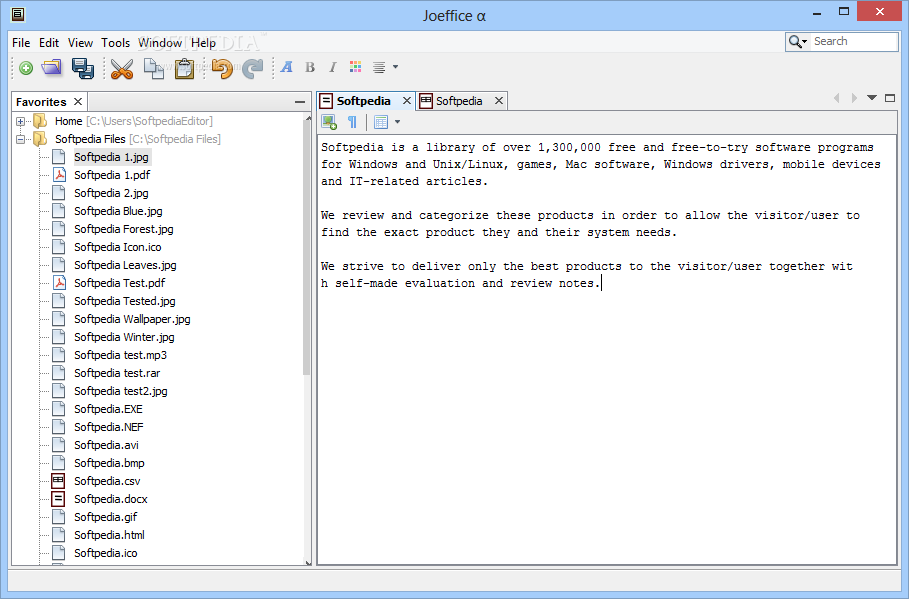The image size is (909, 599).
Task: Select Softpedia Blue.jpg file
Action: [118, 211]
